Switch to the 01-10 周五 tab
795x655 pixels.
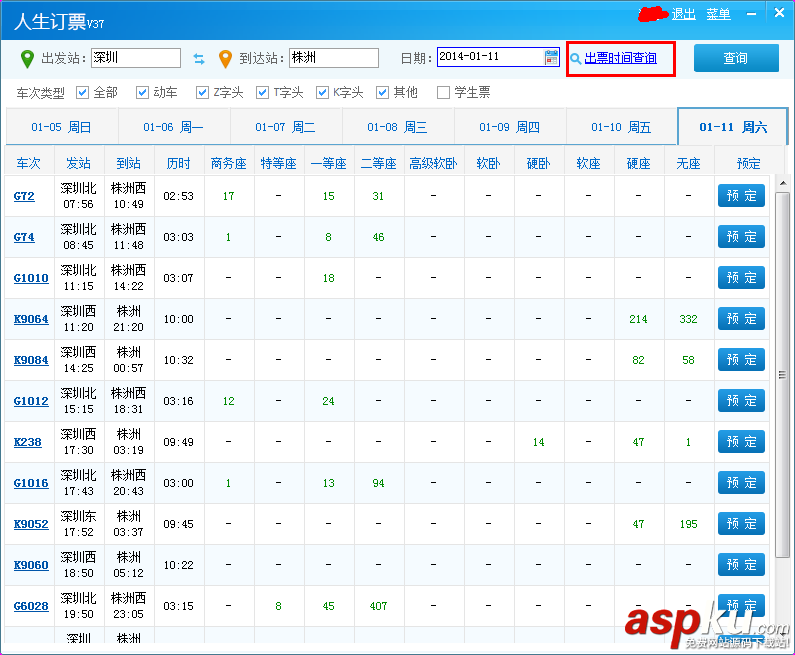click(x=622, y=127)
